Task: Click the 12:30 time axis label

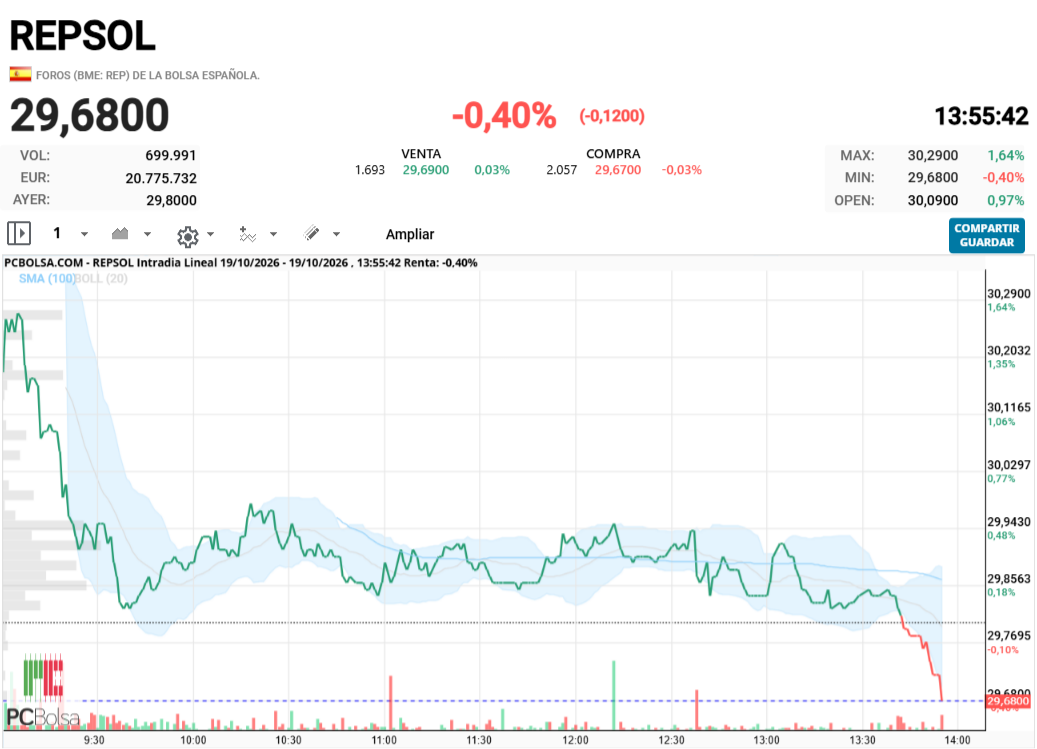Action: click(x=671, y=740)
